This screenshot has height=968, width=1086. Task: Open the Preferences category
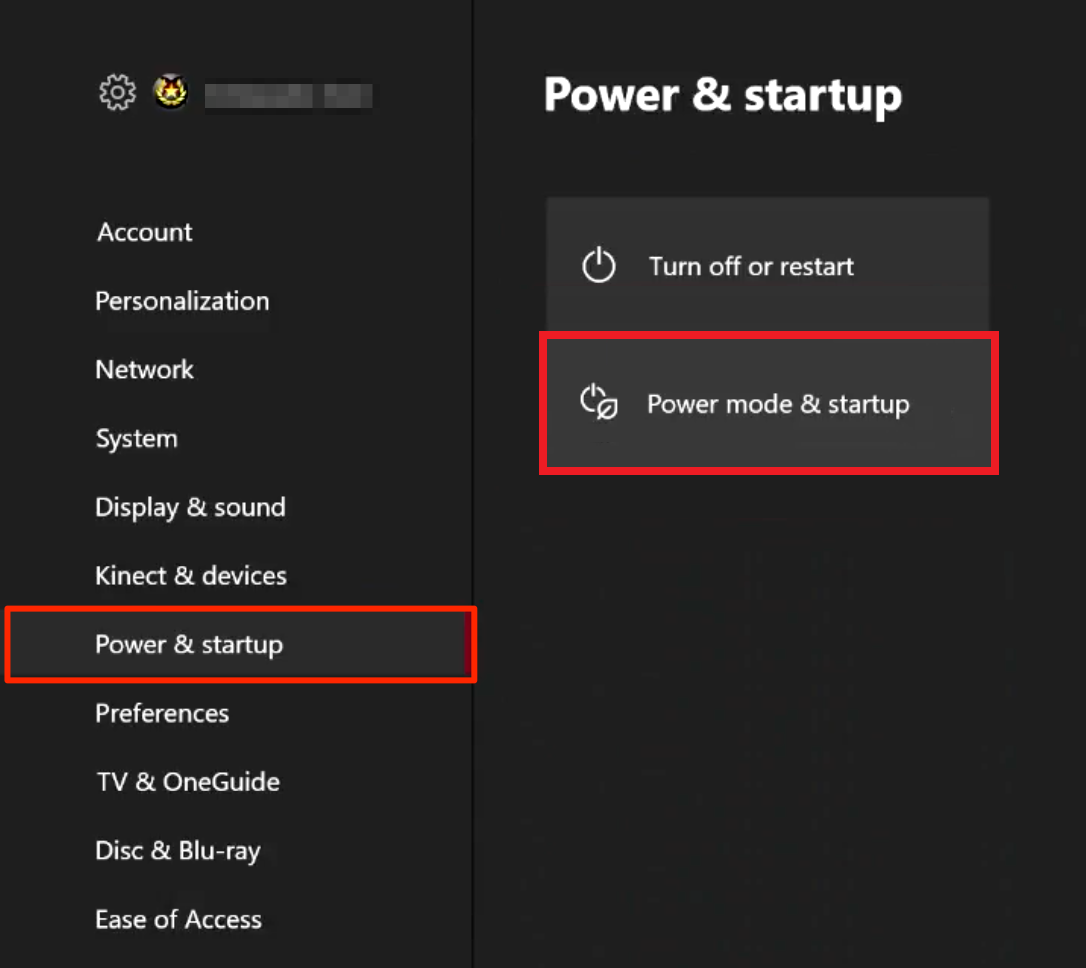point(162,713)
